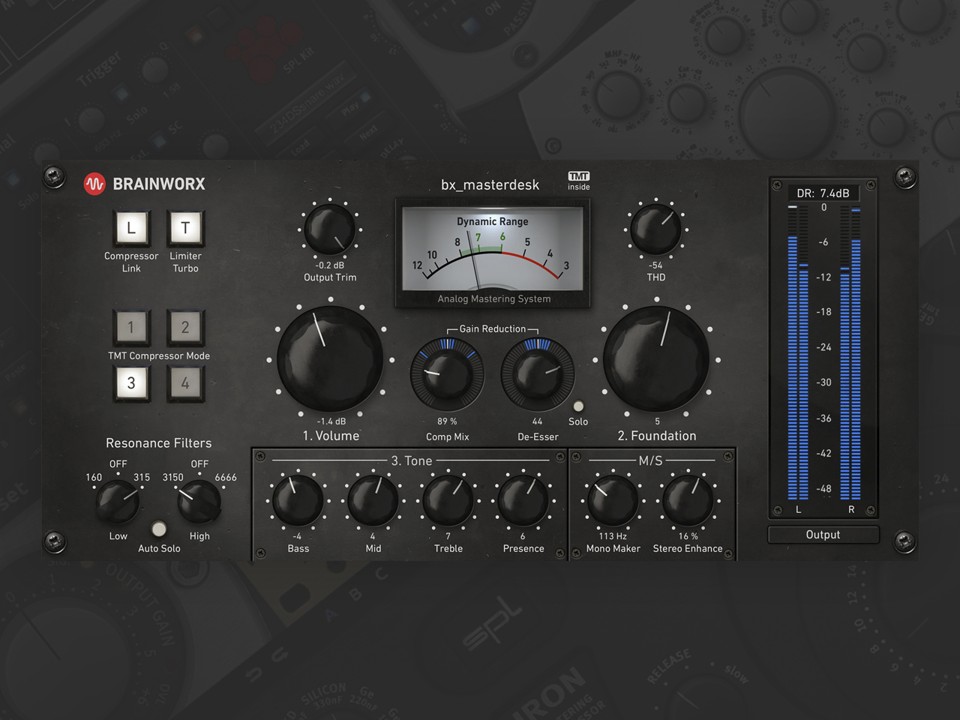This screenshot has width=960, height=720.
Task: Click the 7 Treble value
Action: pos(448,536)
